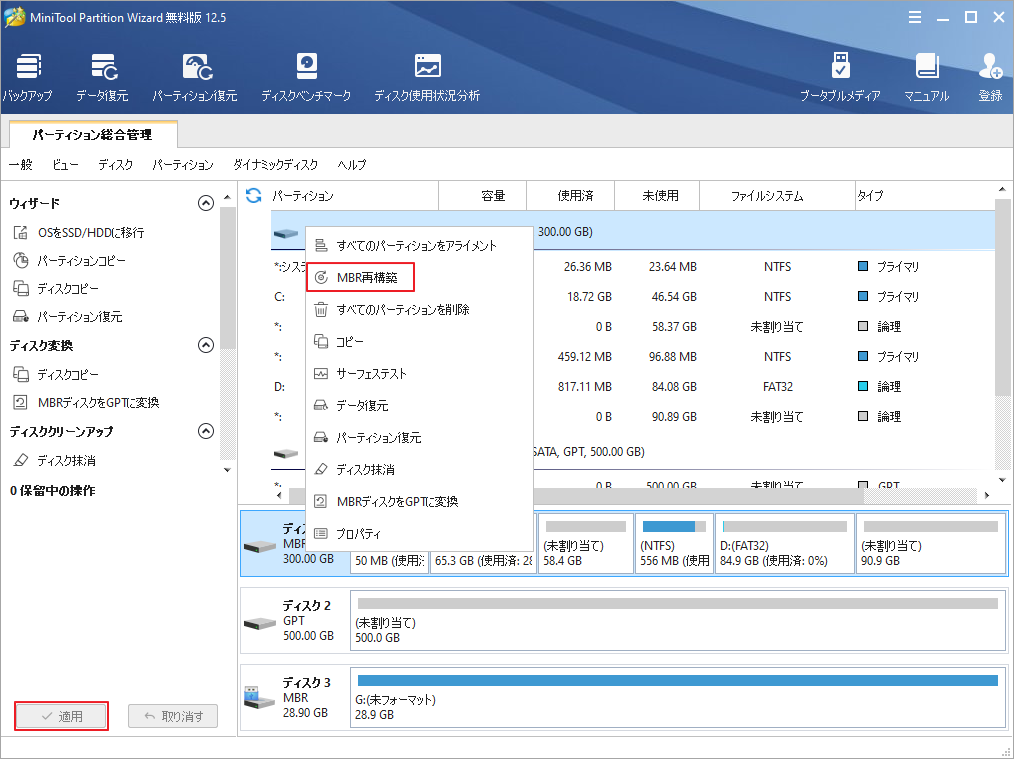1014x759 pixels.
Task: Open the ブータブルメディア creator
Action: click(840, 75)
